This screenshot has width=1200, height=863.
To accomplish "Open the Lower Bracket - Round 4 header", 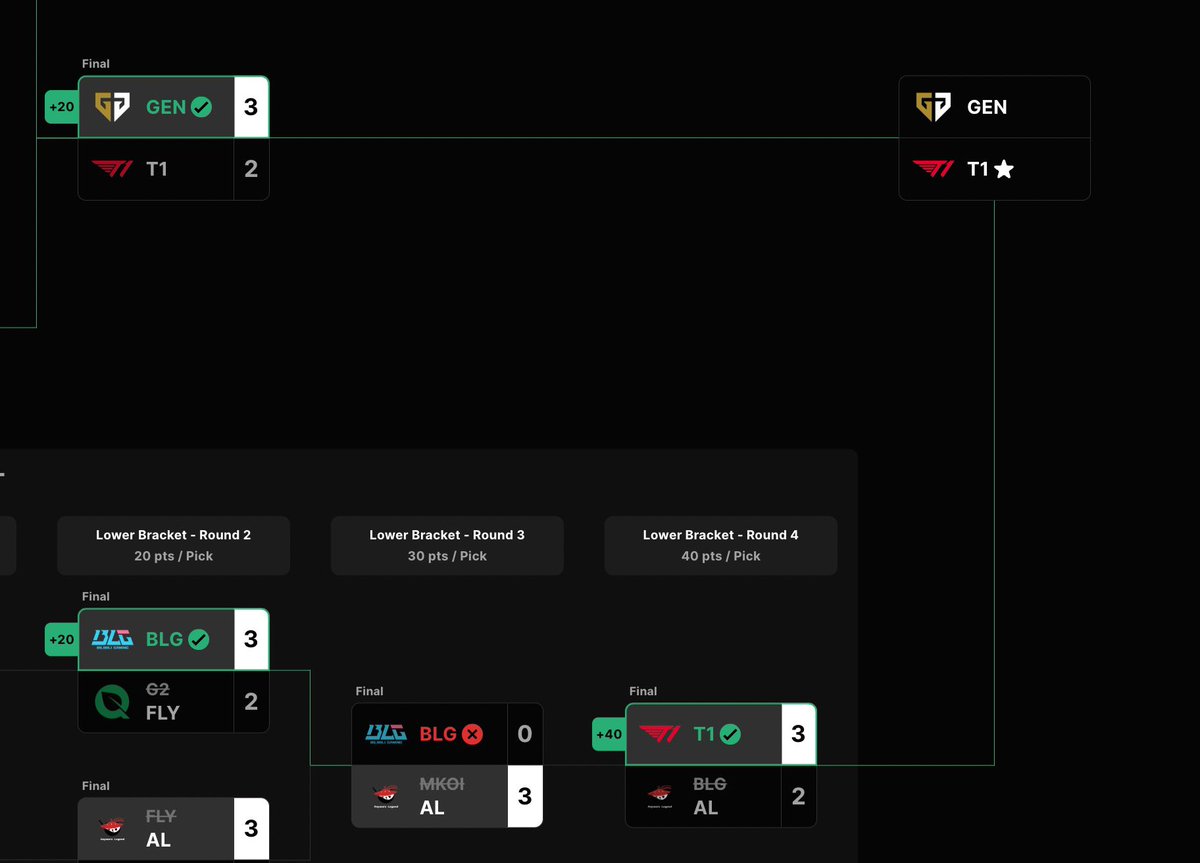I will [720, 545].
